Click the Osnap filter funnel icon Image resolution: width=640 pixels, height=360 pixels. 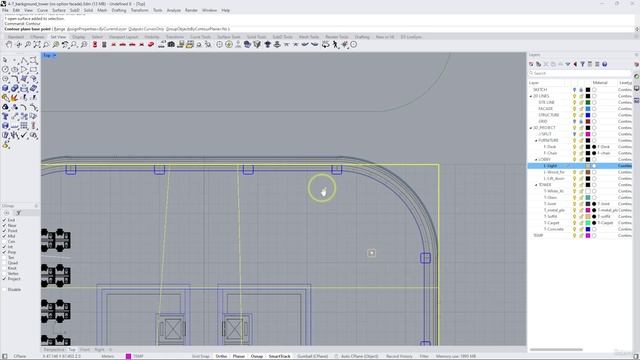18,213
